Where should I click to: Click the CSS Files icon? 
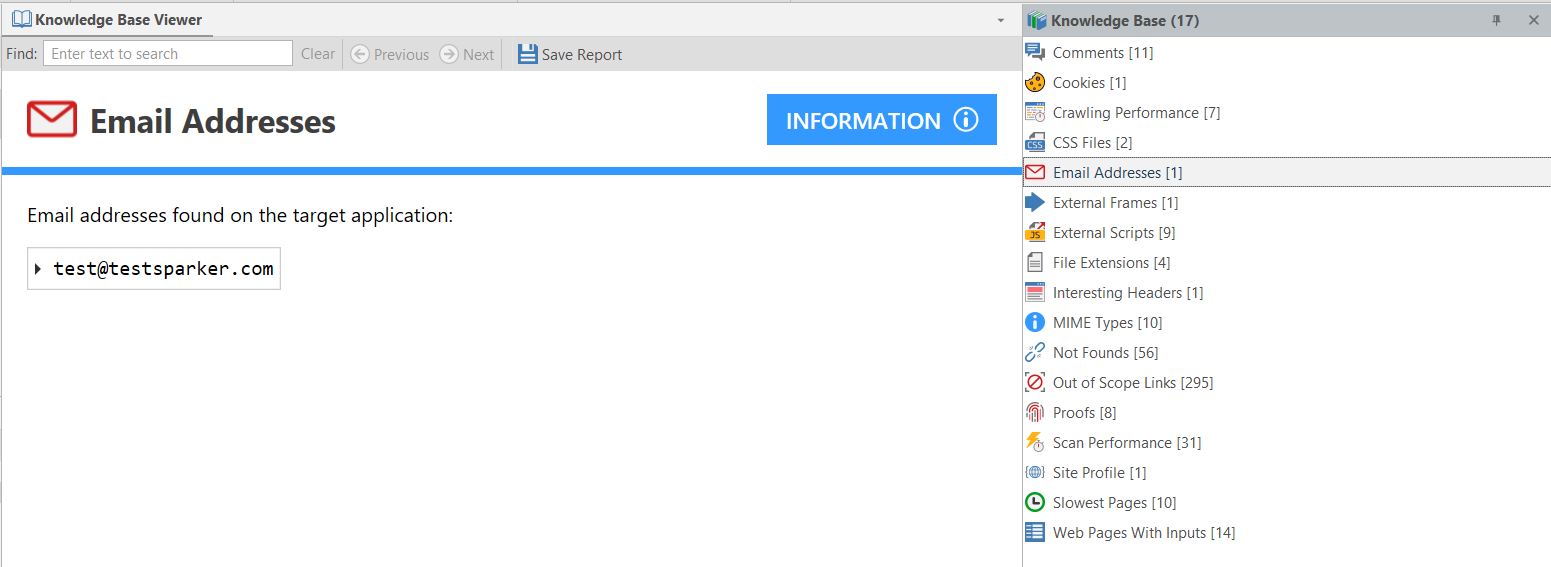click(x=1035, y=143)
